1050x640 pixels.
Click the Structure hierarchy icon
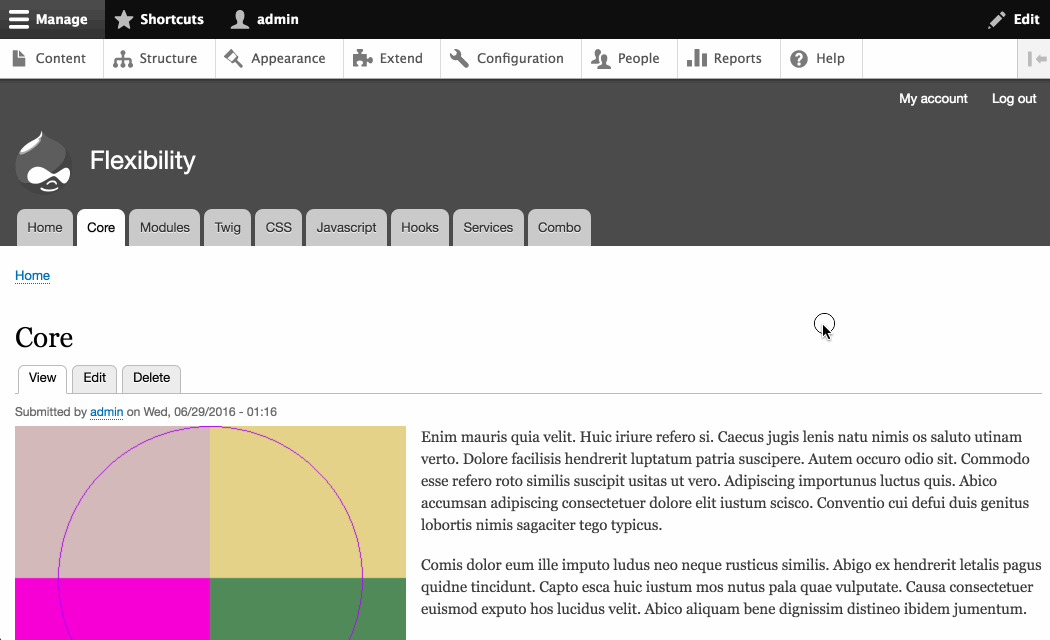[x=123, y=59]
